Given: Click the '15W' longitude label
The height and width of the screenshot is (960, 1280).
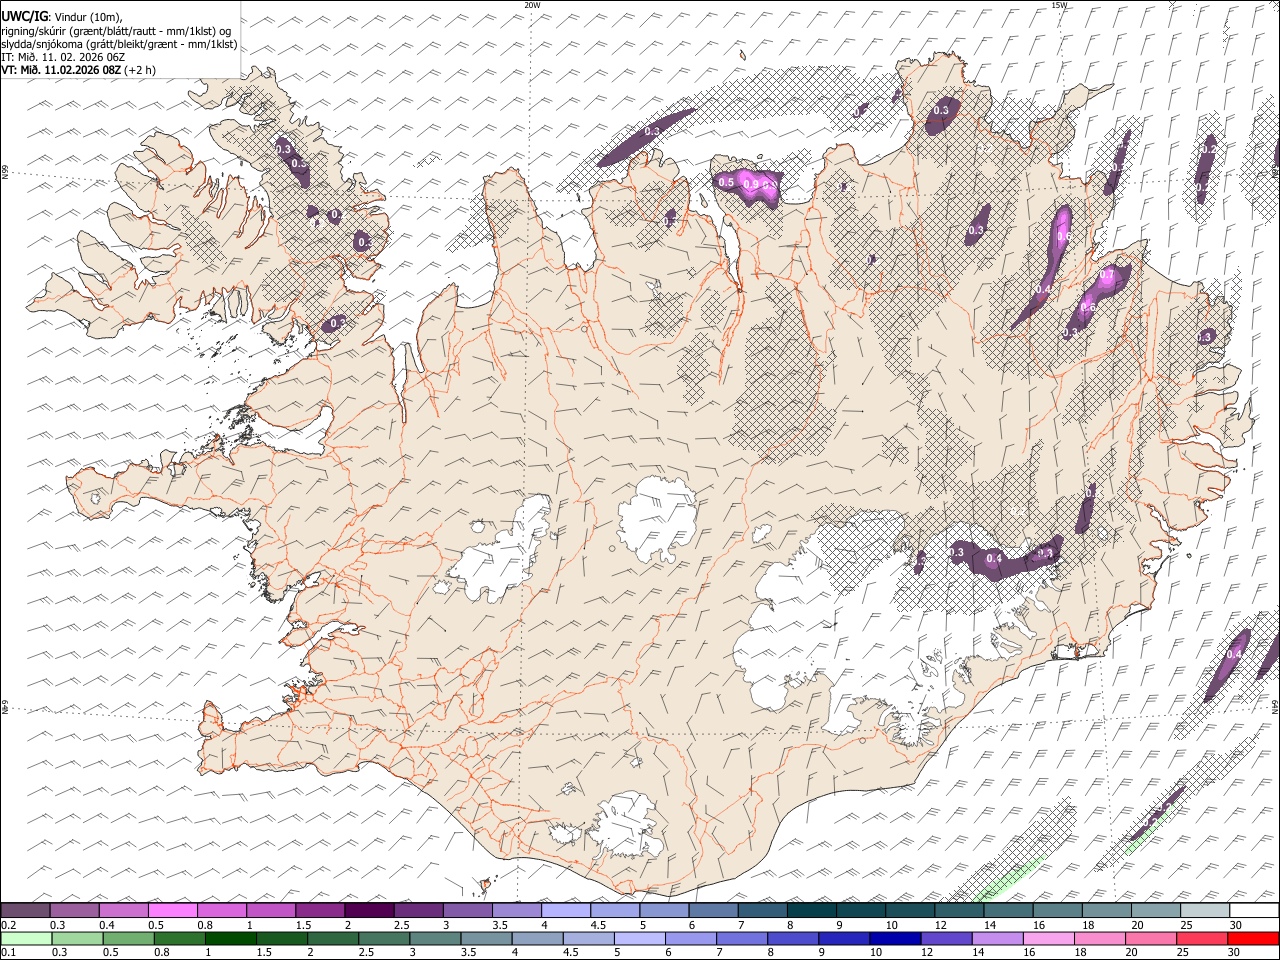Looking at the screenshot, I should (x=1059, y=5).
